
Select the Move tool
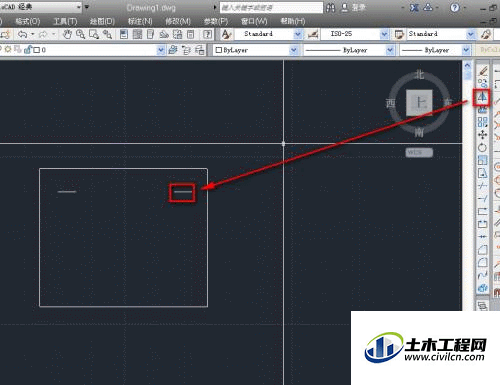click(x=482, y=135)
